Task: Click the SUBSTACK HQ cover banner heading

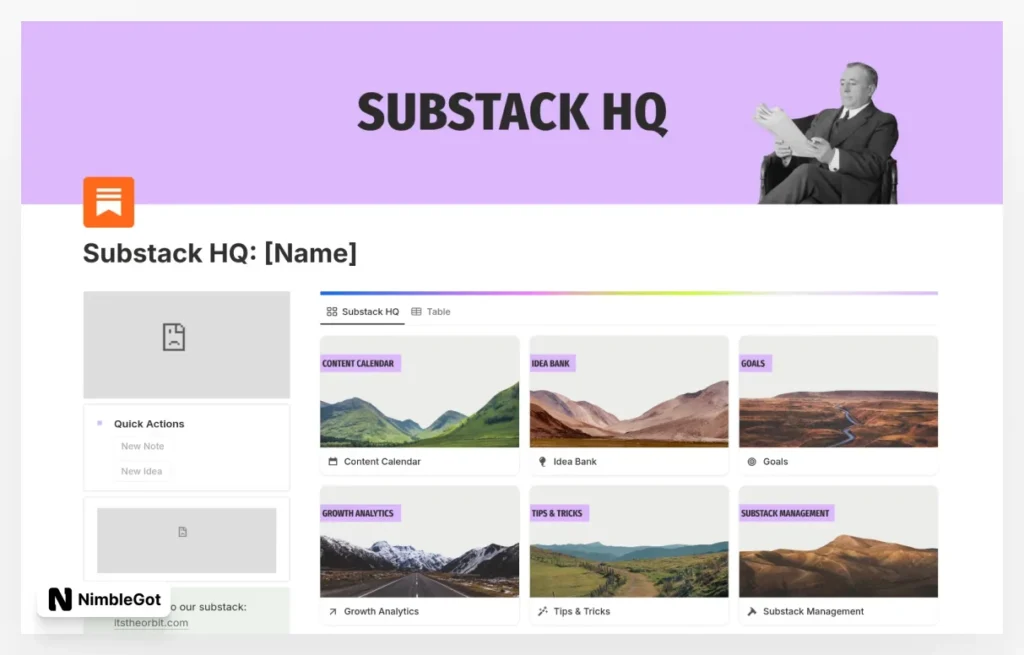Action: click(x=513, y=112)
